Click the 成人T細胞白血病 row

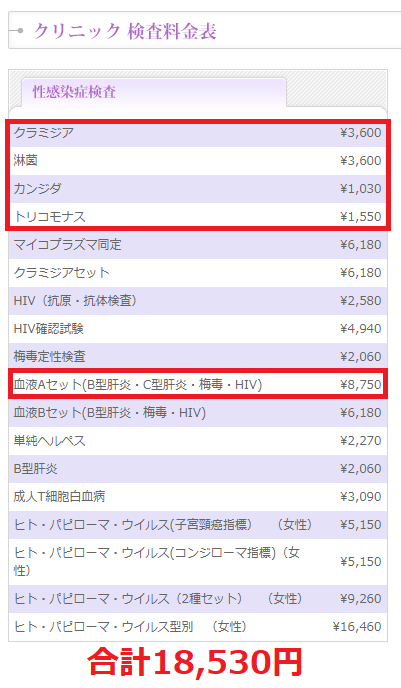pos(198,497)
